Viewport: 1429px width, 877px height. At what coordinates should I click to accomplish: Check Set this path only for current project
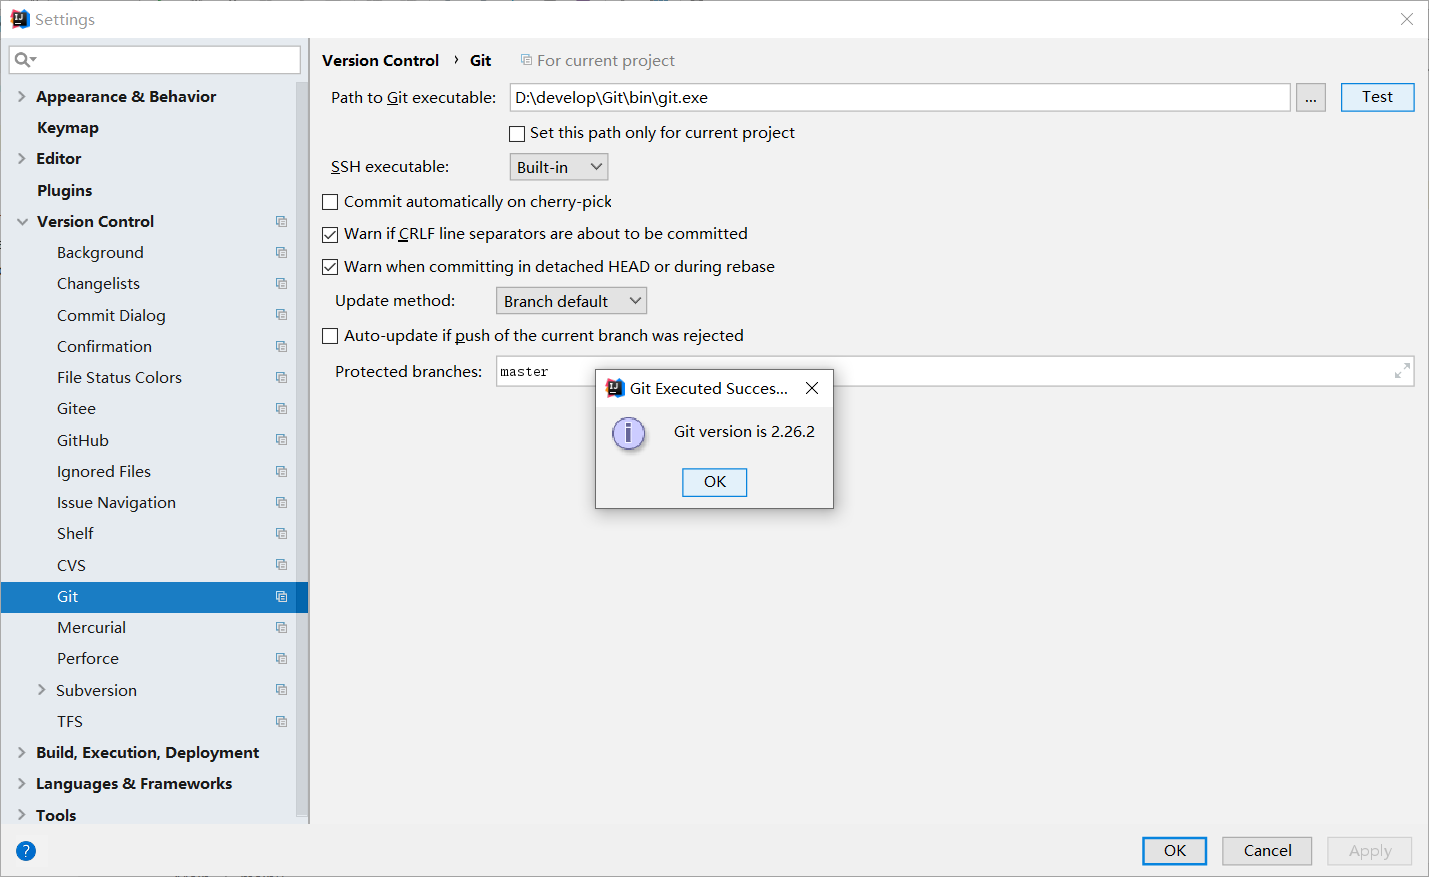pos(517,133)
